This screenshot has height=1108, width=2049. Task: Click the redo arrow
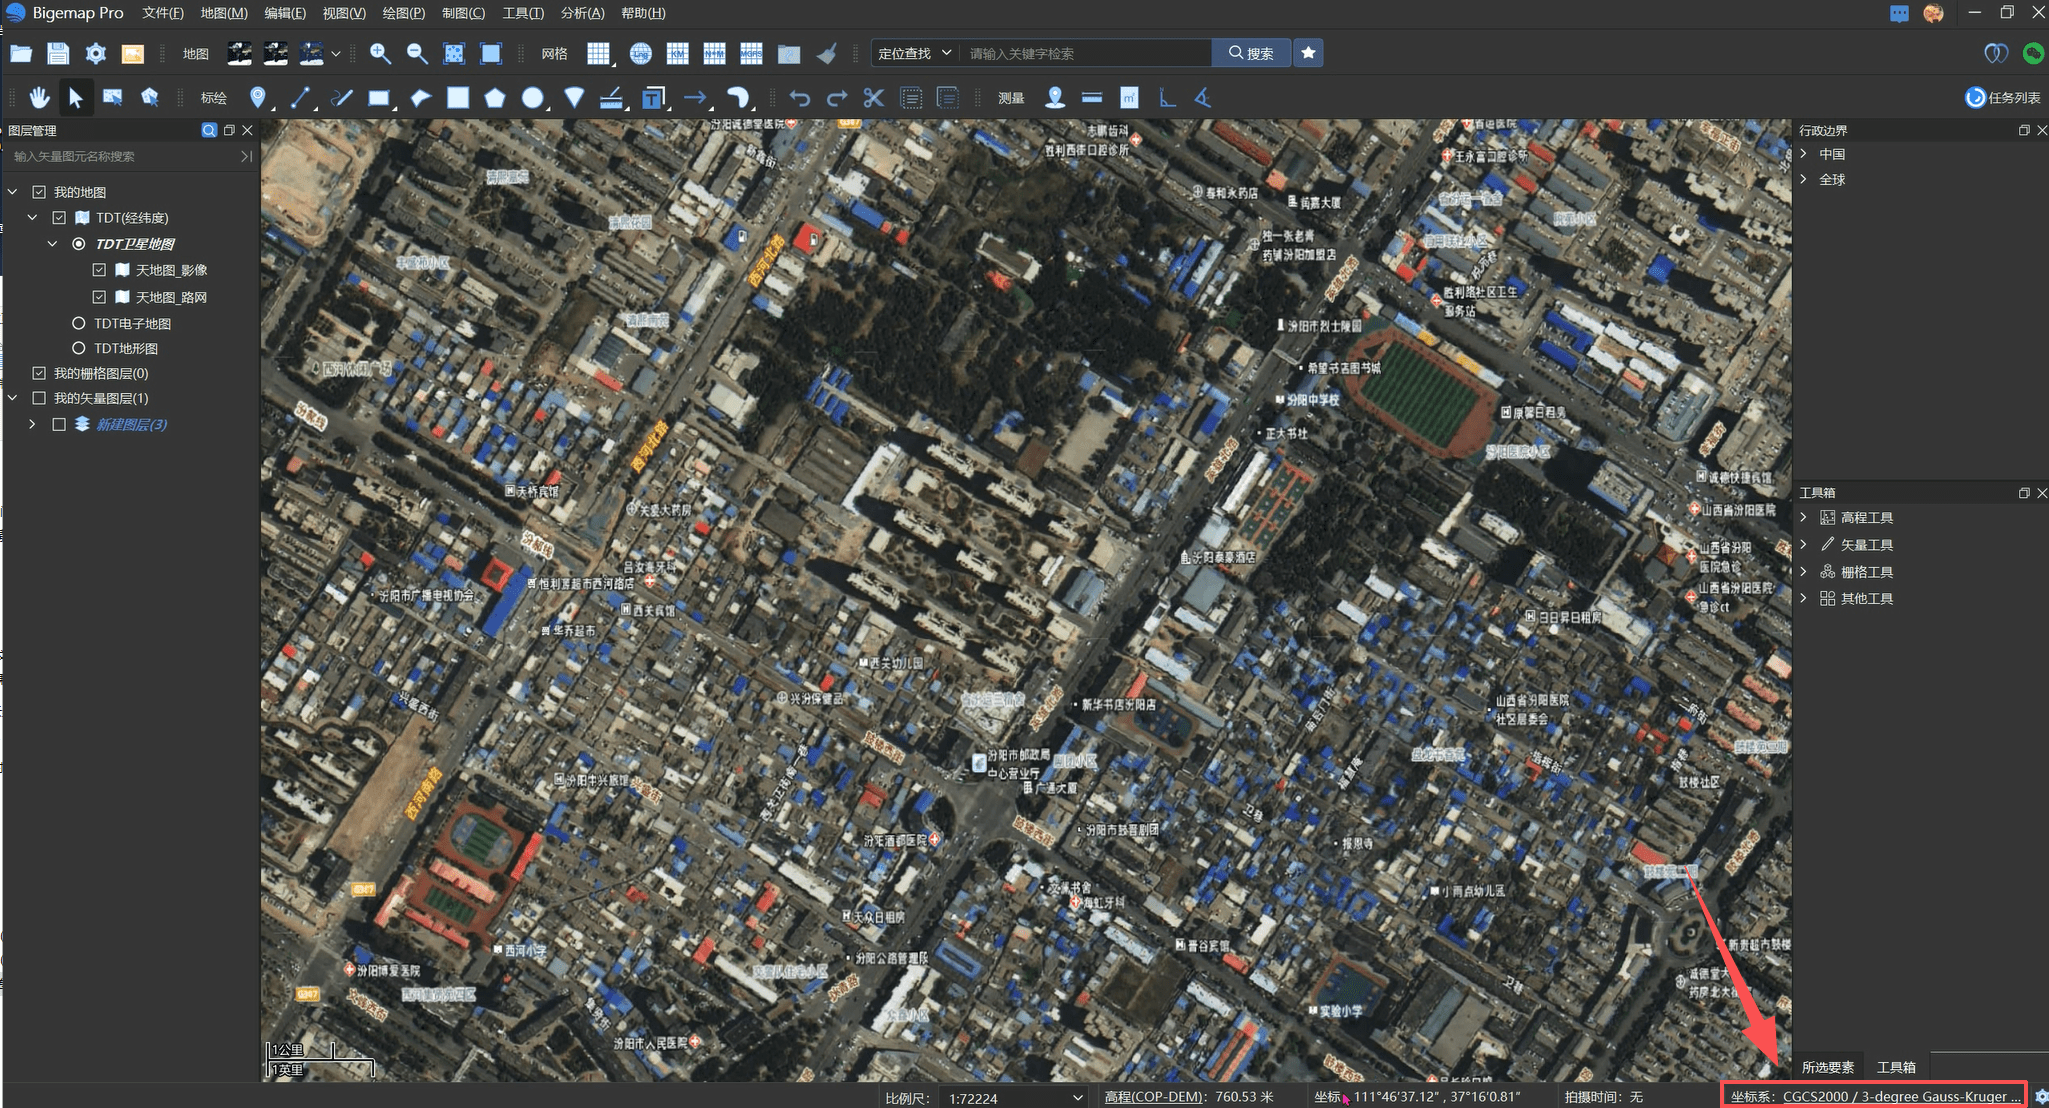(x=837, y=98)
